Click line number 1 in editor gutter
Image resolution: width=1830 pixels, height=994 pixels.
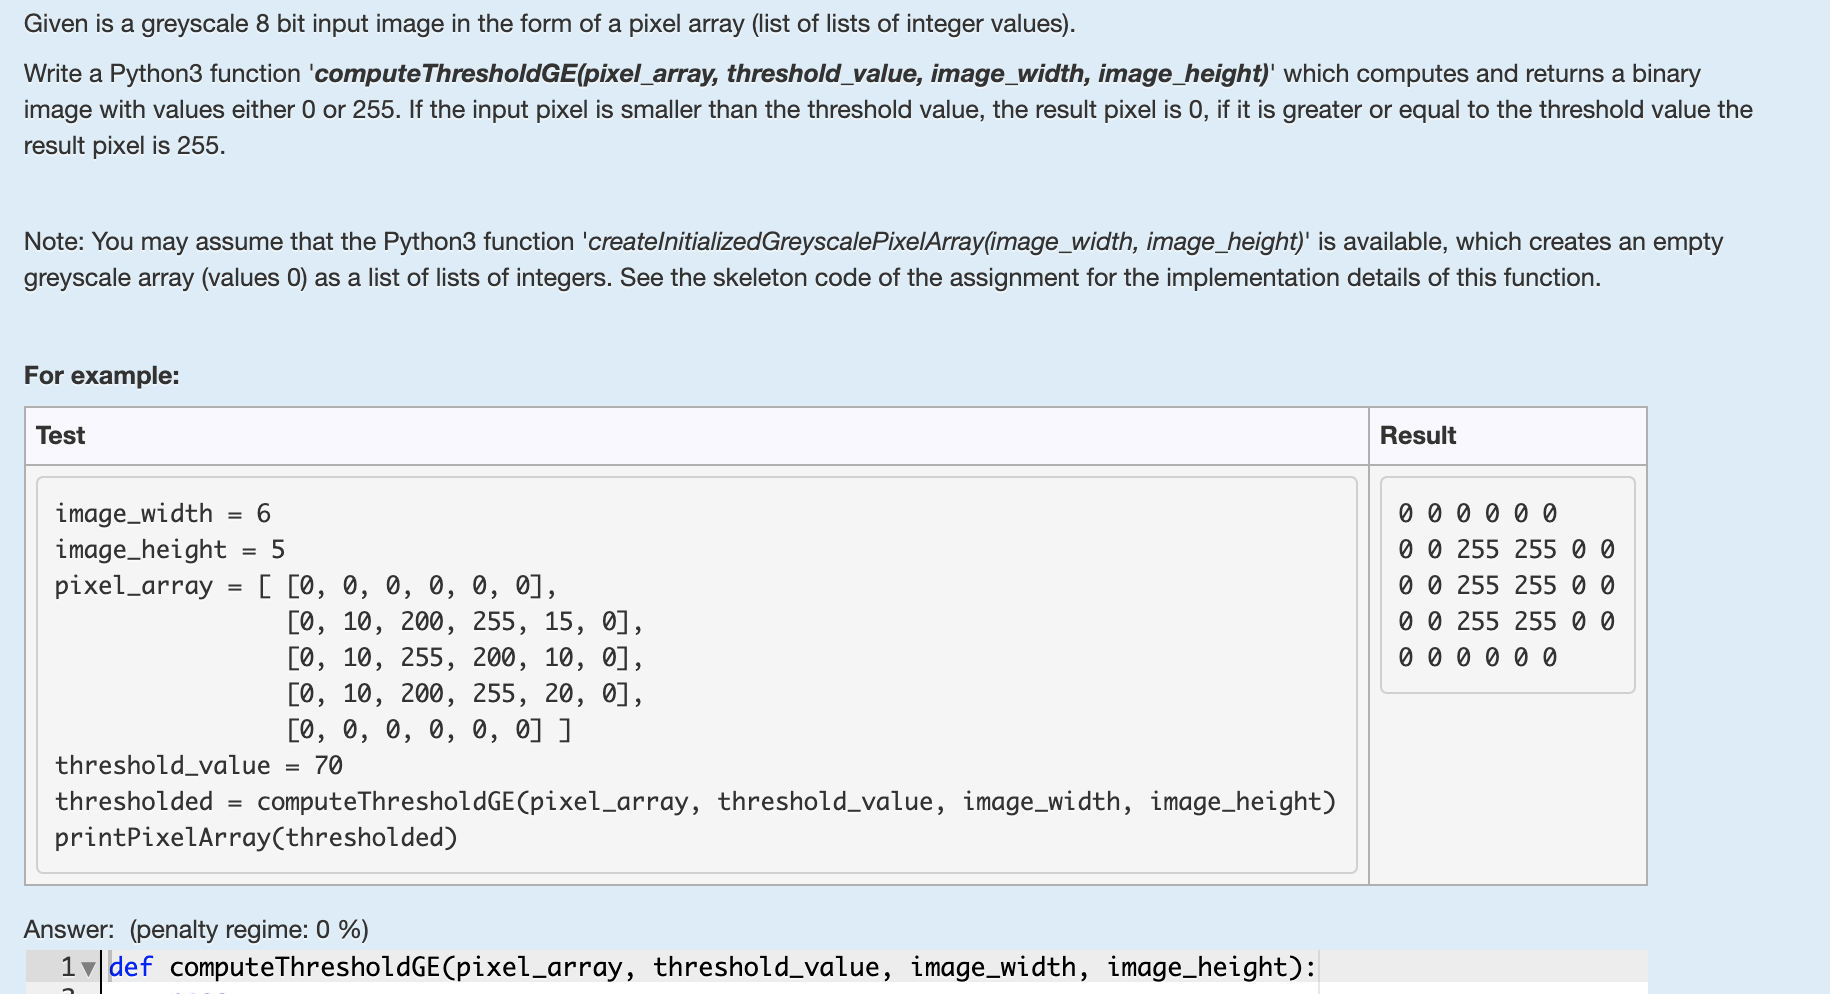(67, 967)
